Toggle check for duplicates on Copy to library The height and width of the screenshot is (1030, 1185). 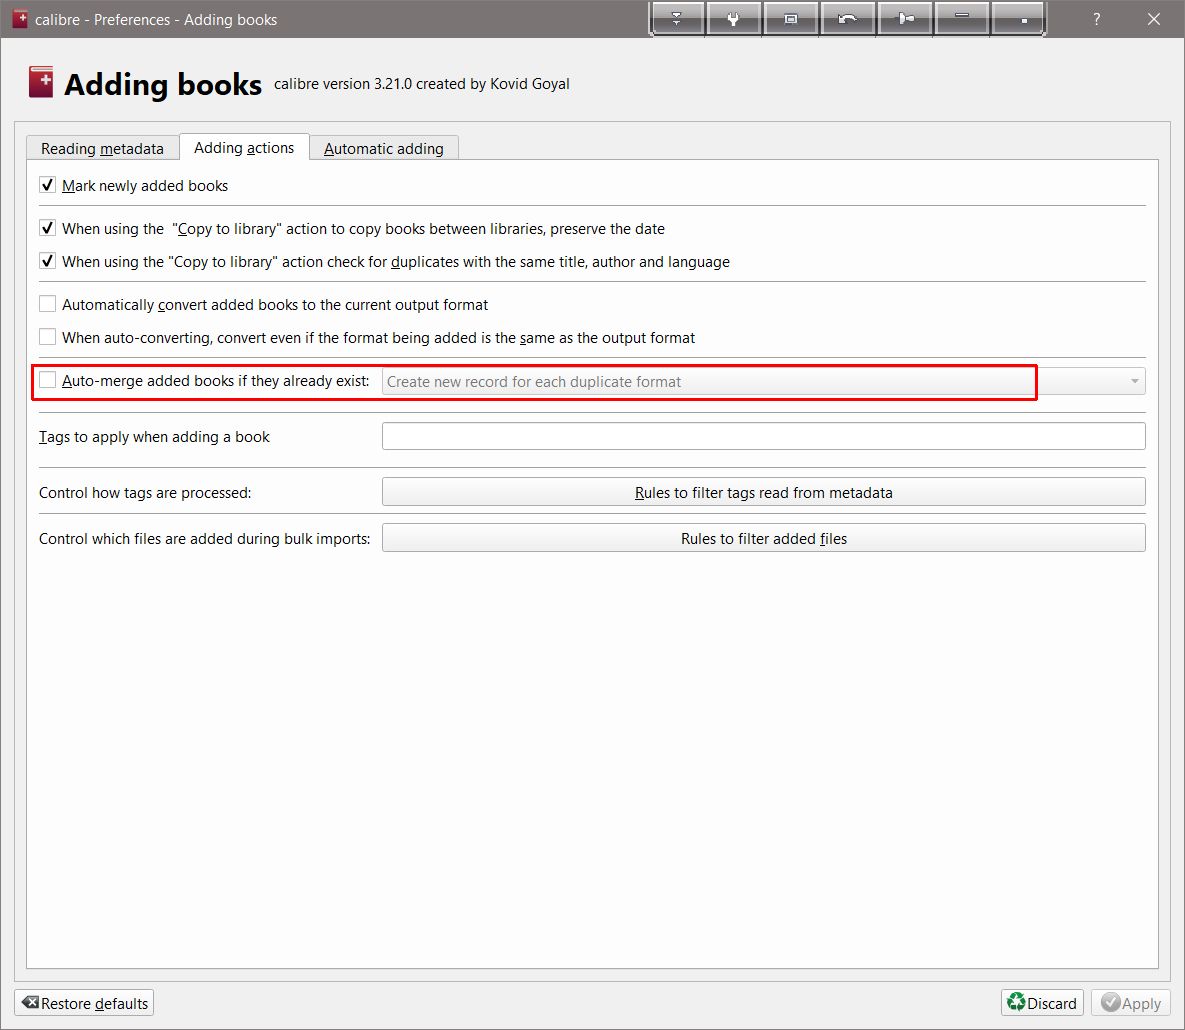point(48,261)
